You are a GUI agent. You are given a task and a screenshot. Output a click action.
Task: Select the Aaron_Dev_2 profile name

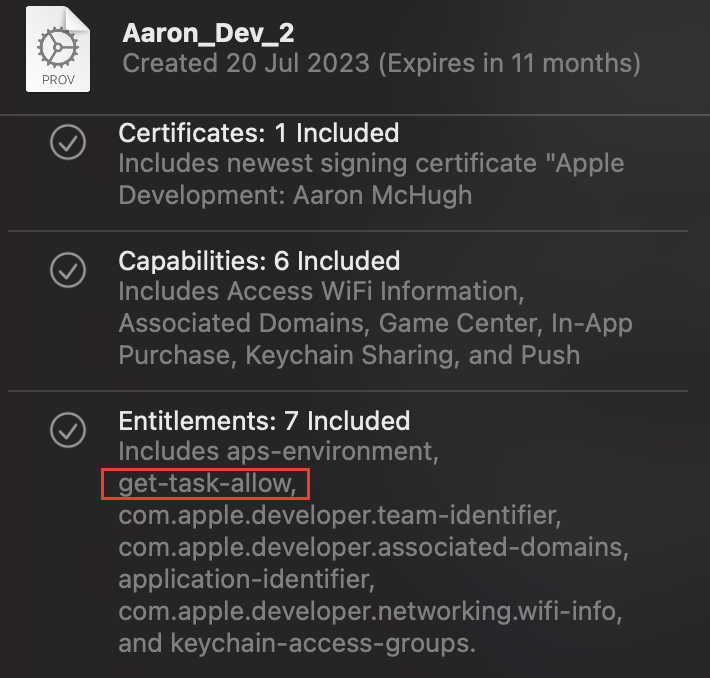(x=208, y=33)
